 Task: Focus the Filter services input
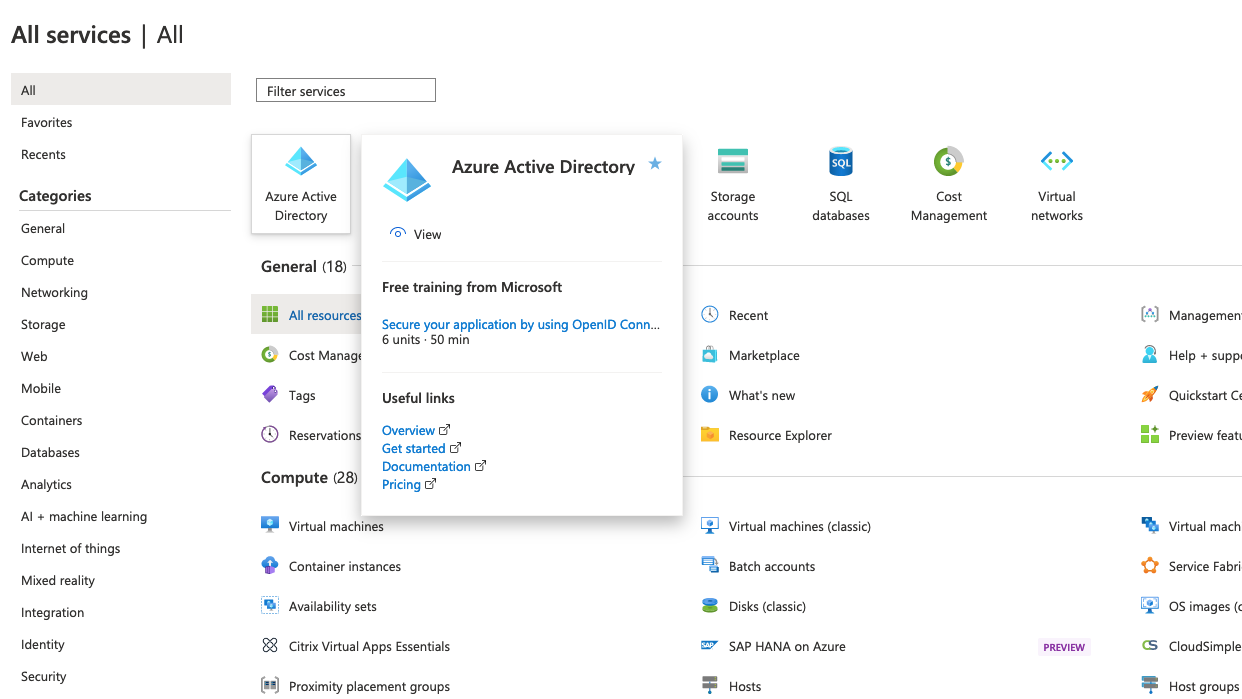pos(346,90)
